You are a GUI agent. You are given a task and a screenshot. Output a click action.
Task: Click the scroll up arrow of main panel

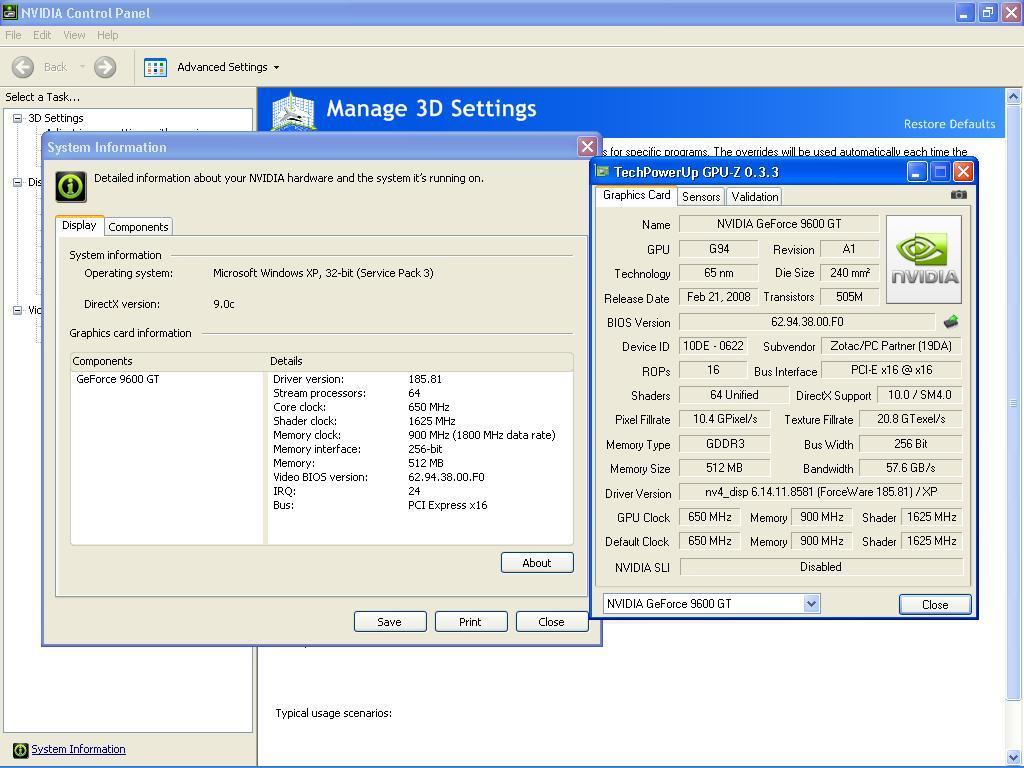(x=1013, y=97)
